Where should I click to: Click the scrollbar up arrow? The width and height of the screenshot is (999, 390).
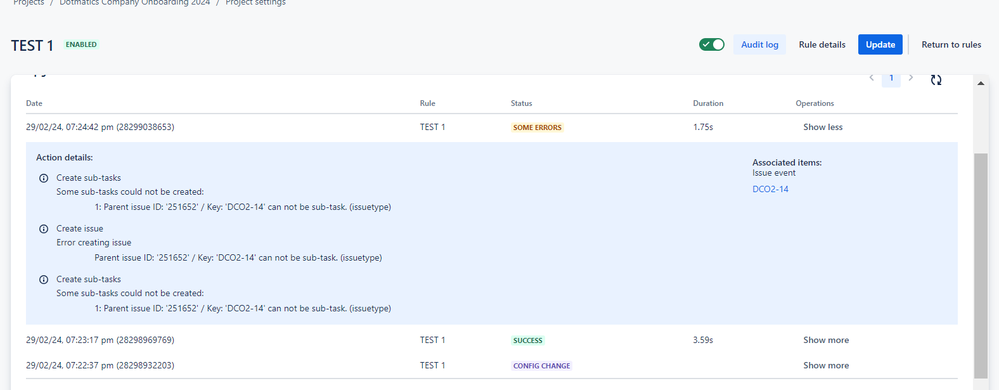[x=981, y=82]
